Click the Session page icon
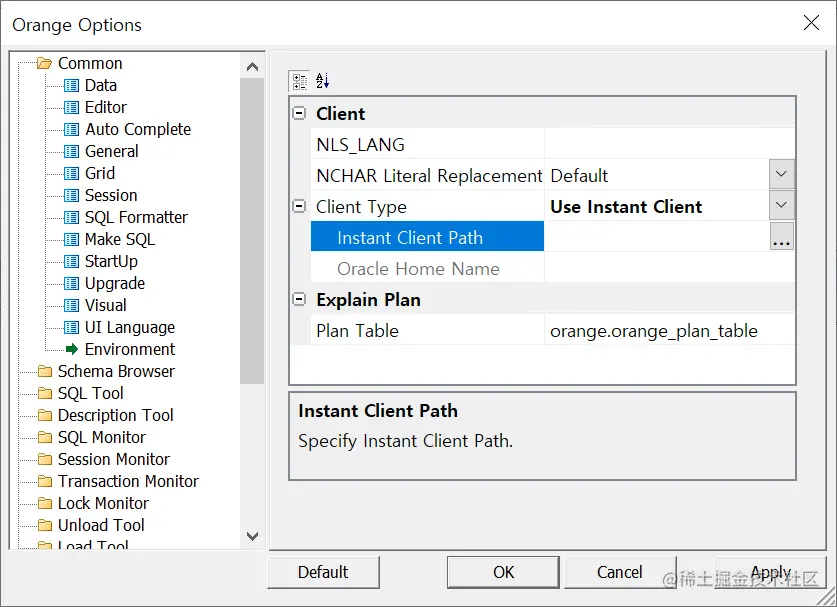The width and height of the screenshot is (837, 607). [x=72, y=195]
